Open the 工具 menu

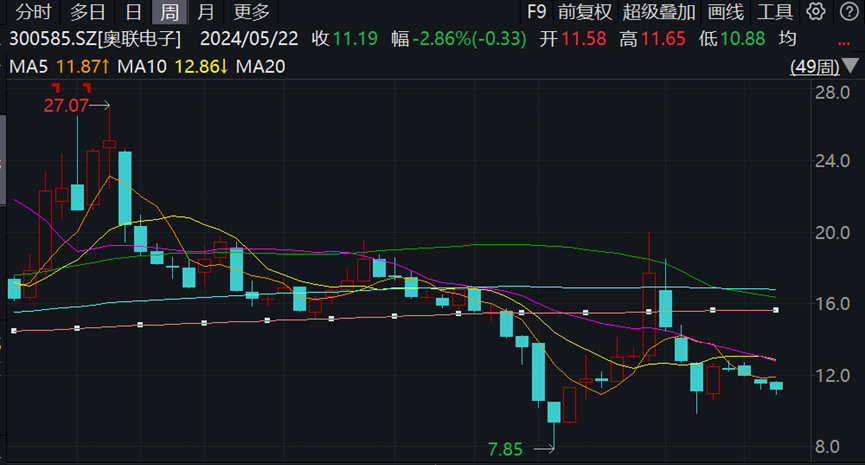[775, 12]
